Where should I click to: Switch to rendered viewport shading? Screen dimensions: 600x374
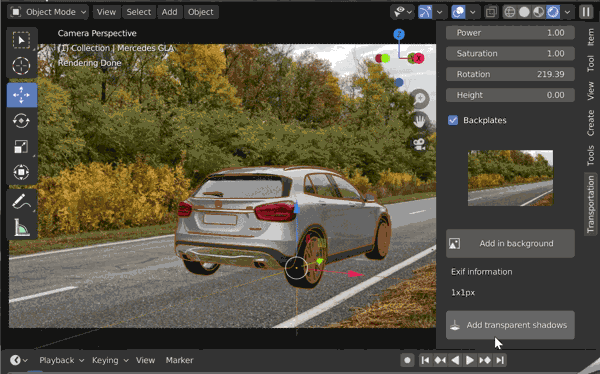pyautogui.click(x=553, y=12)
